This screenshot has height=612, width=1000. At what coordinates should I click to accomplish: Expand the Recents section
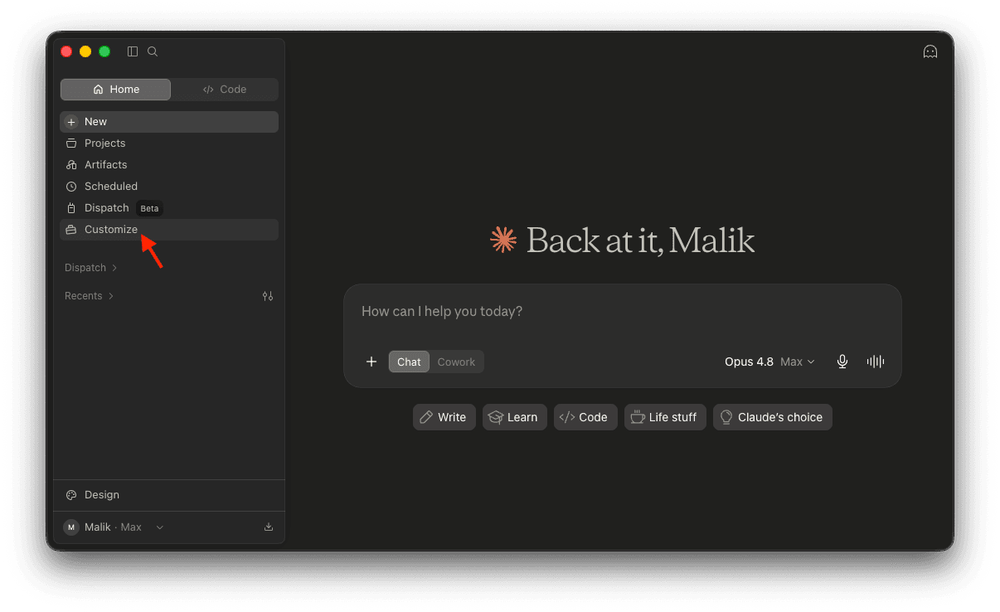(89, 296)
